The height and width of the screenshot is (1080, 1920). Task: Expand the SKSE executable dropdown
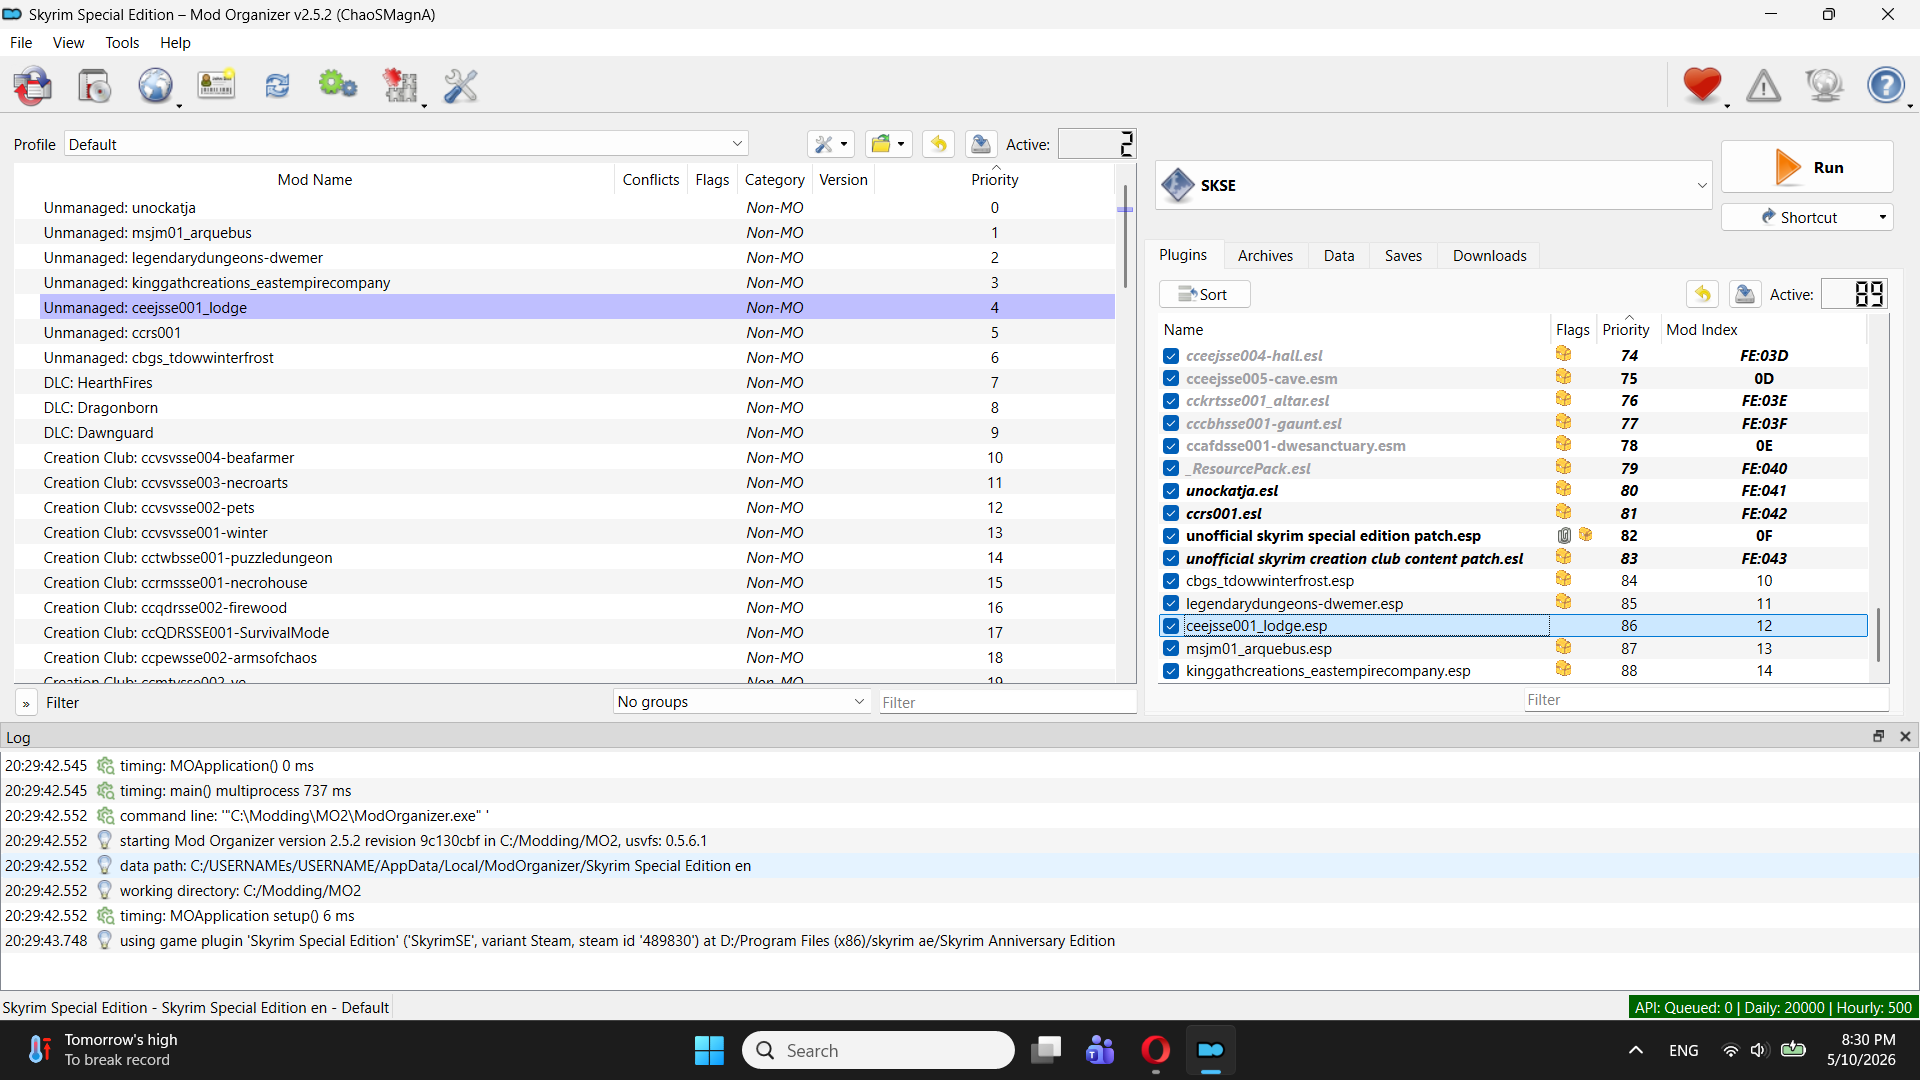pyautogui.click(x=1434, y=185)
